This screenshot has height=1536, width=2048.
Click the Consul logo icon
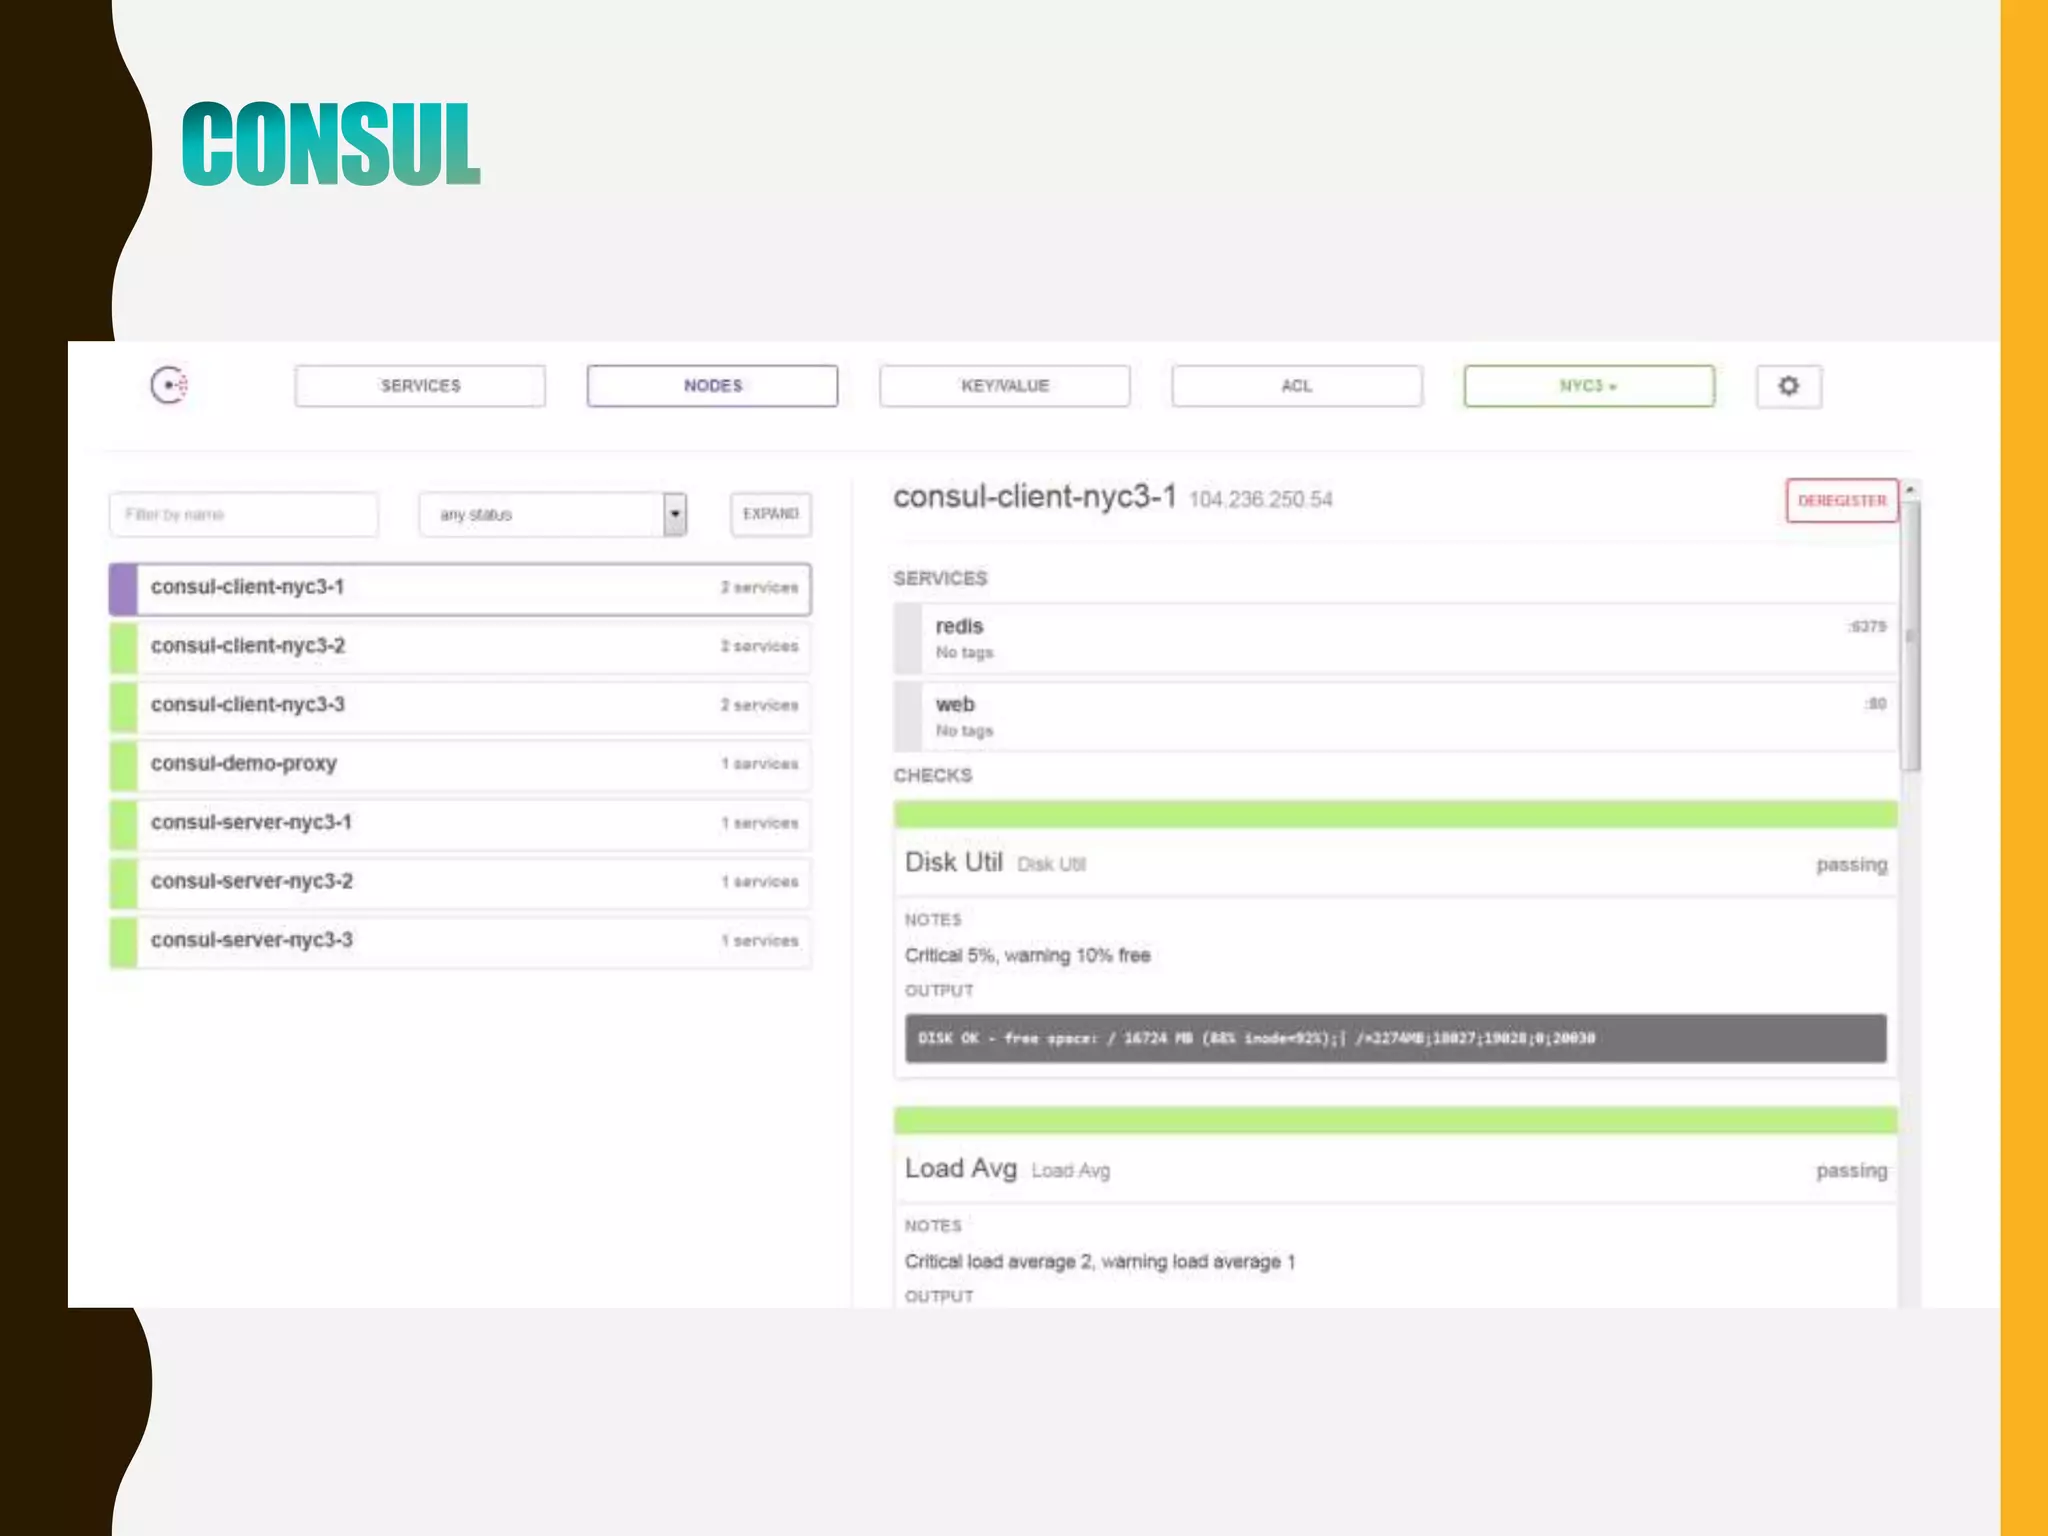169,385
